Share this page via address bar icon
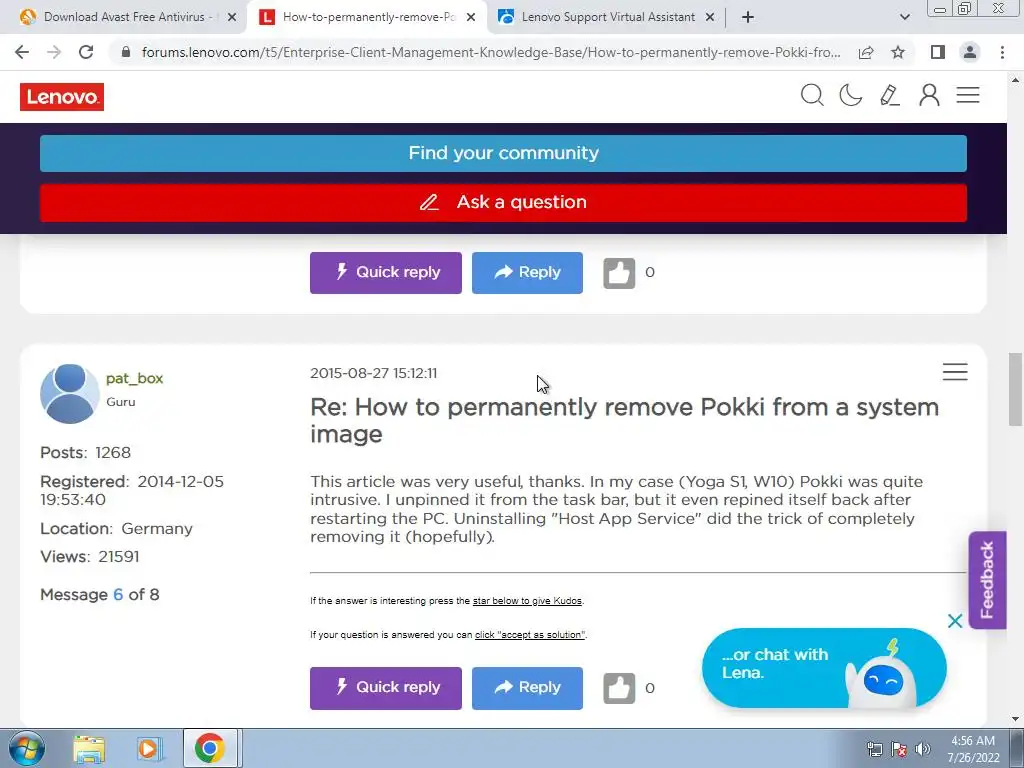This screenshot has width=1024, height=768. (x=866, y=52)
